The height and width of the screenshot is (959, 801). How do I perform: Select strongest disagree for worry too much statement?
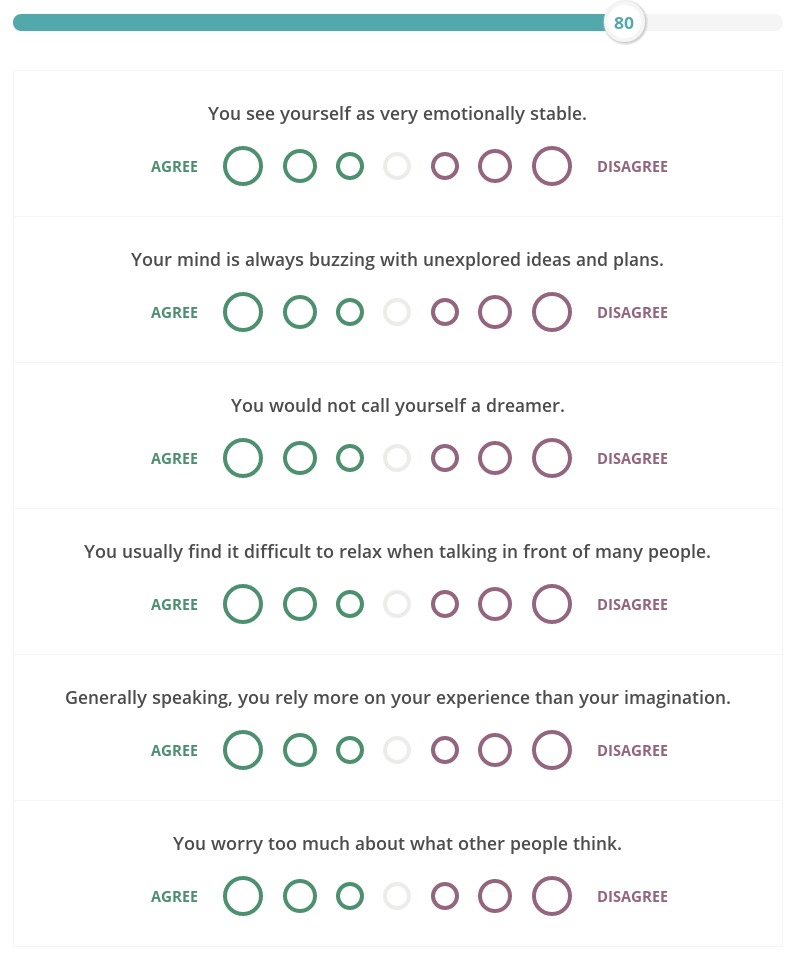tap(552, 896)
